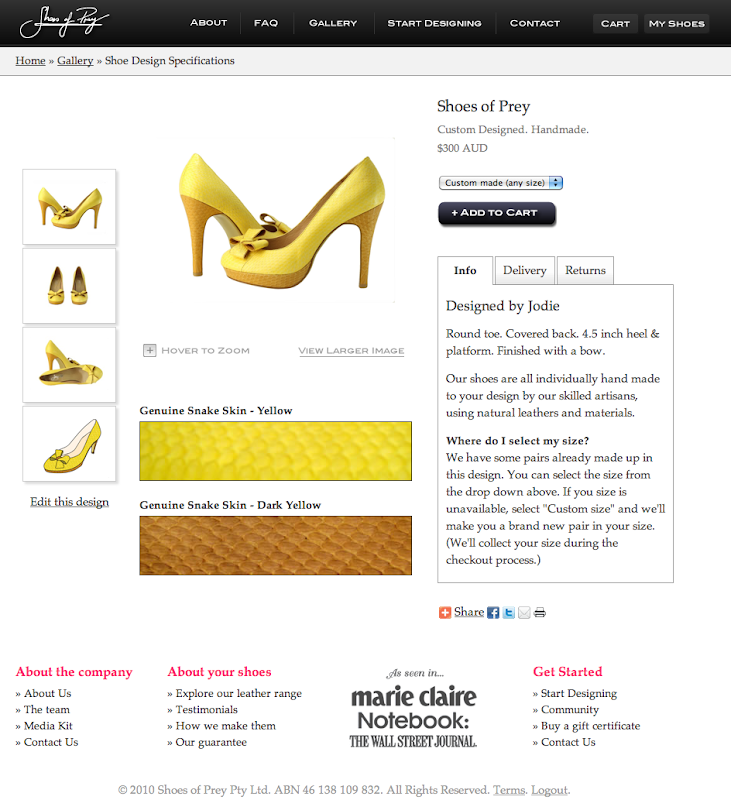Click the Notebook: logo
Screen dimensions: 731x800
413,720
